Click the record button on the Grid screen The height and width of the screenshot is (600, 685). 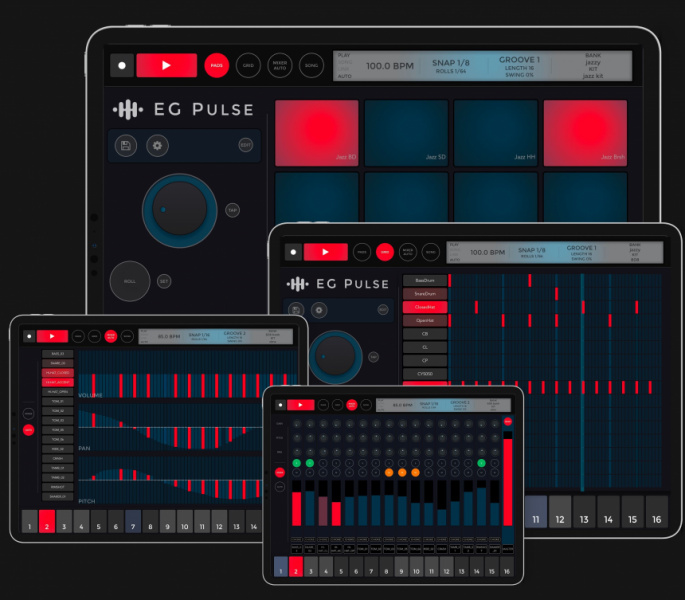(293, 252)
